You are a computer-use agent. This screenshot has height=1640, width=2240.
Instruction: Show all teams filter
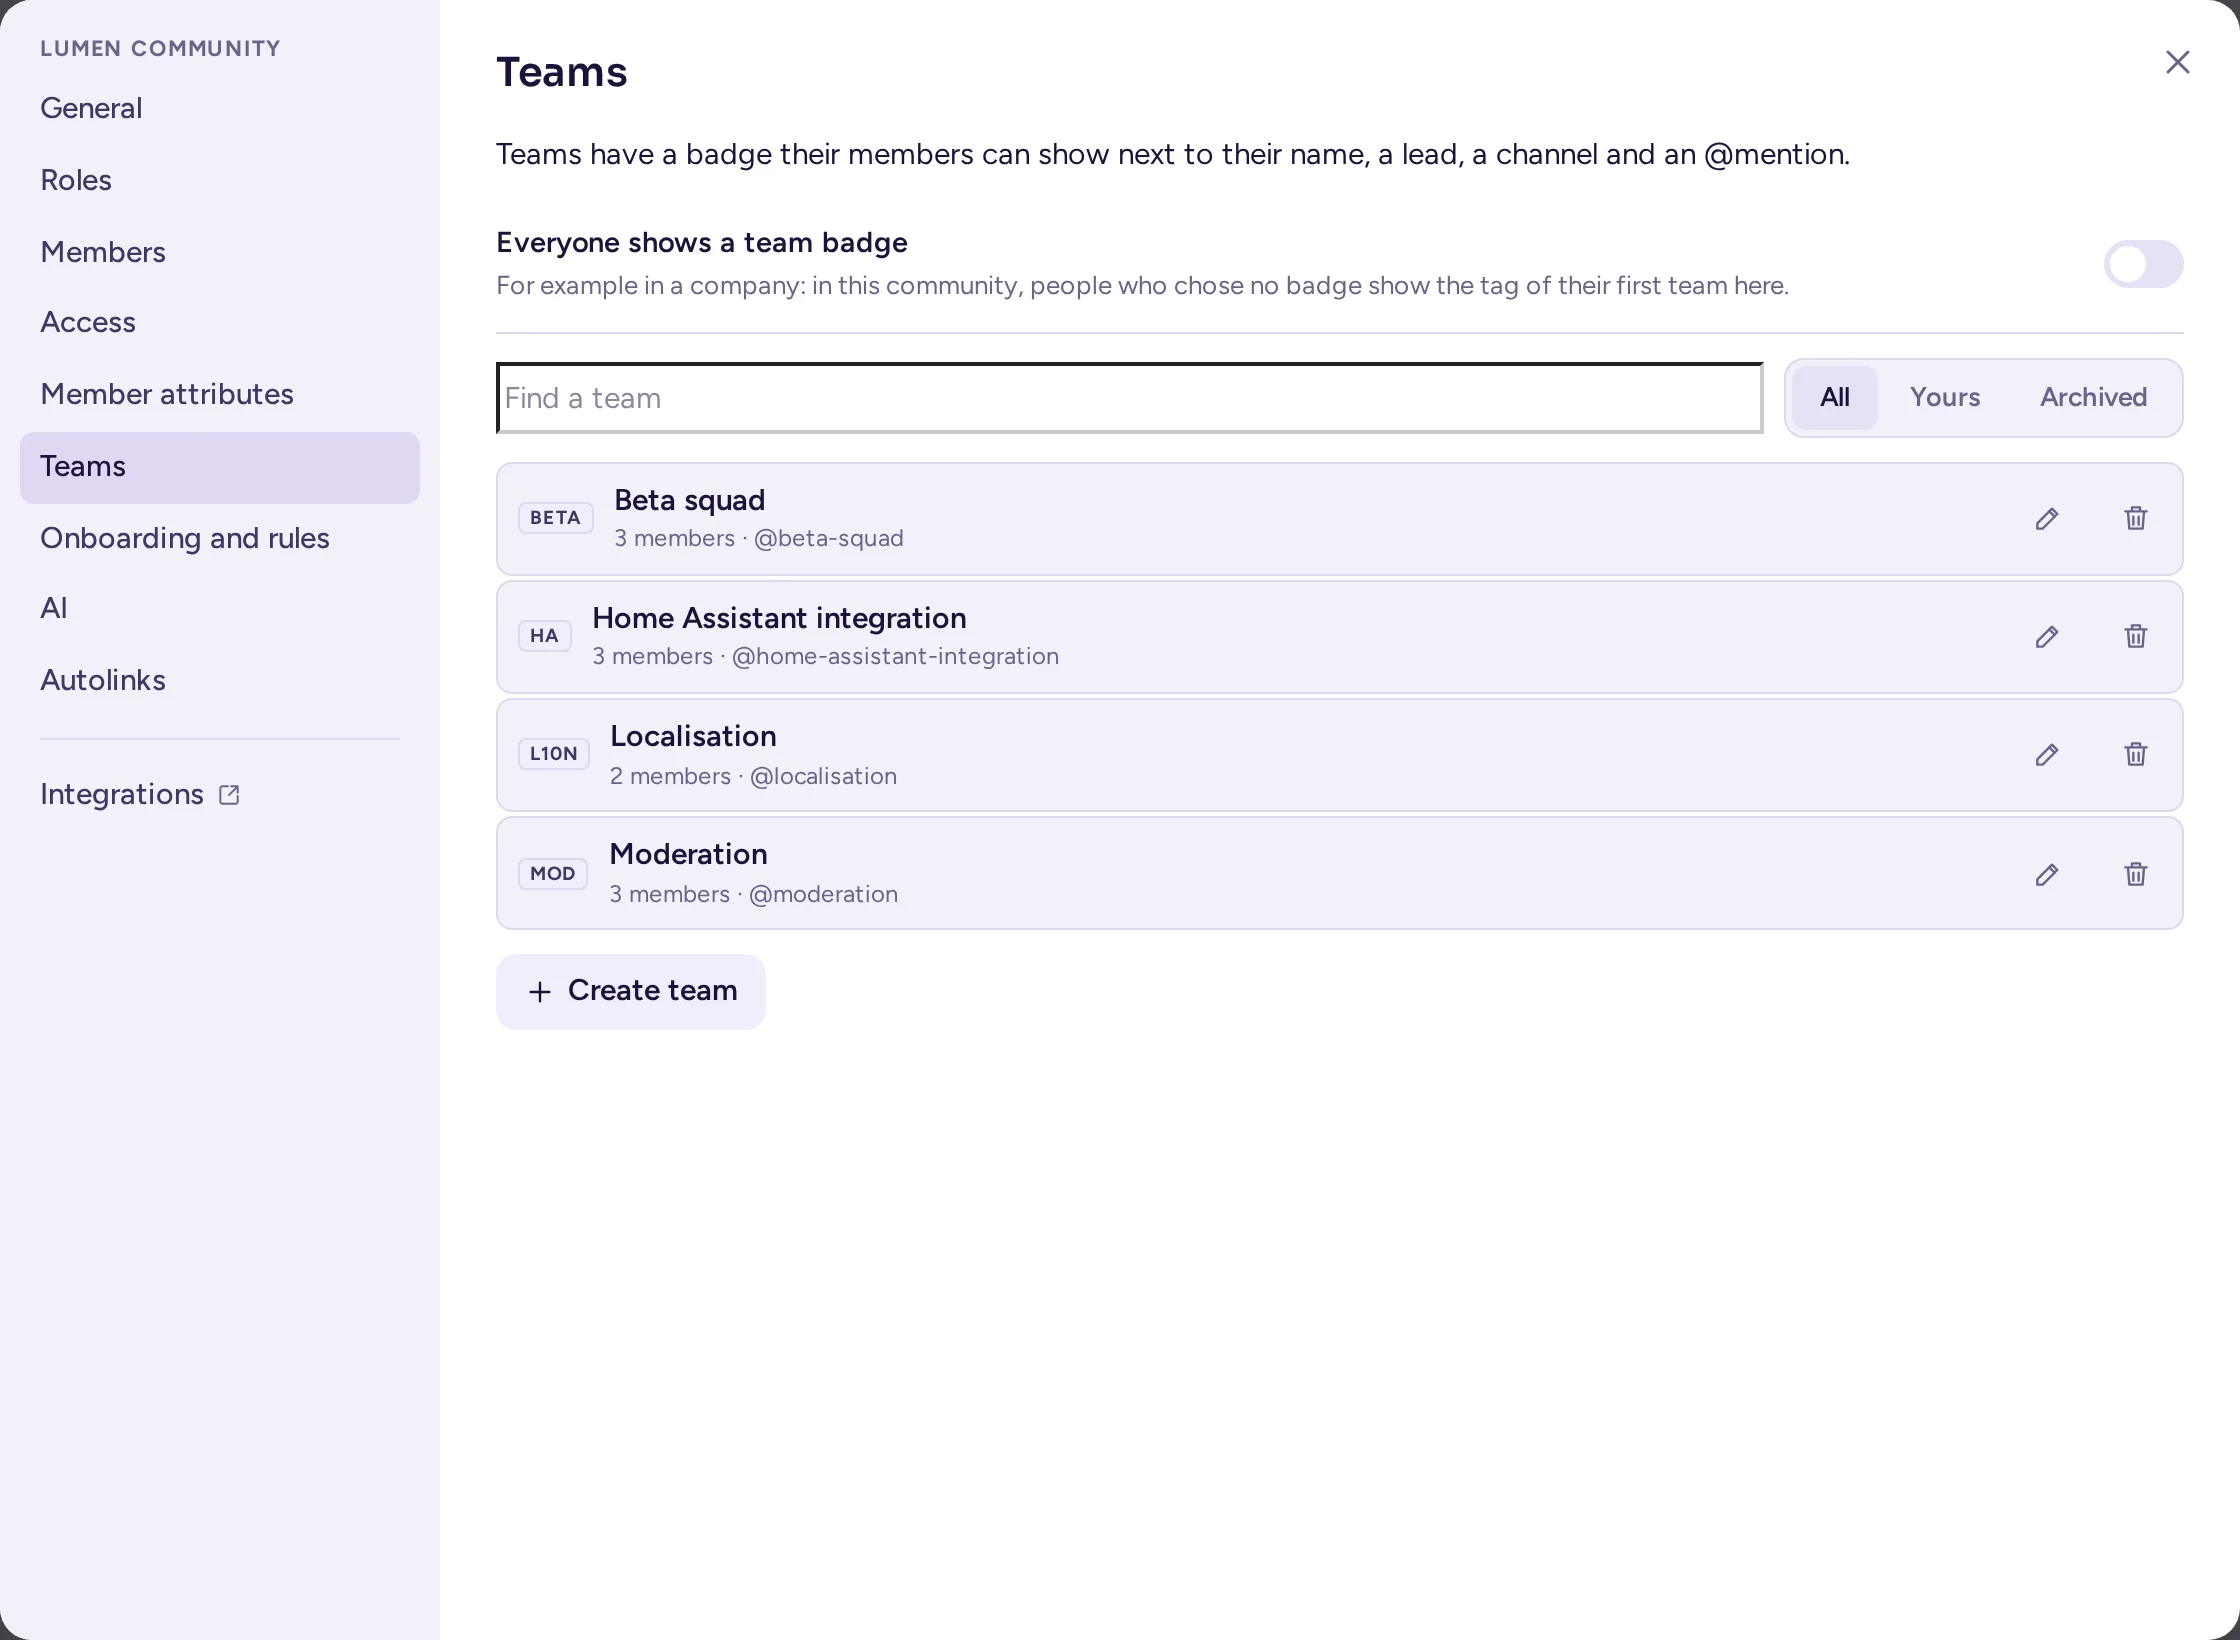coord(1835,398)
